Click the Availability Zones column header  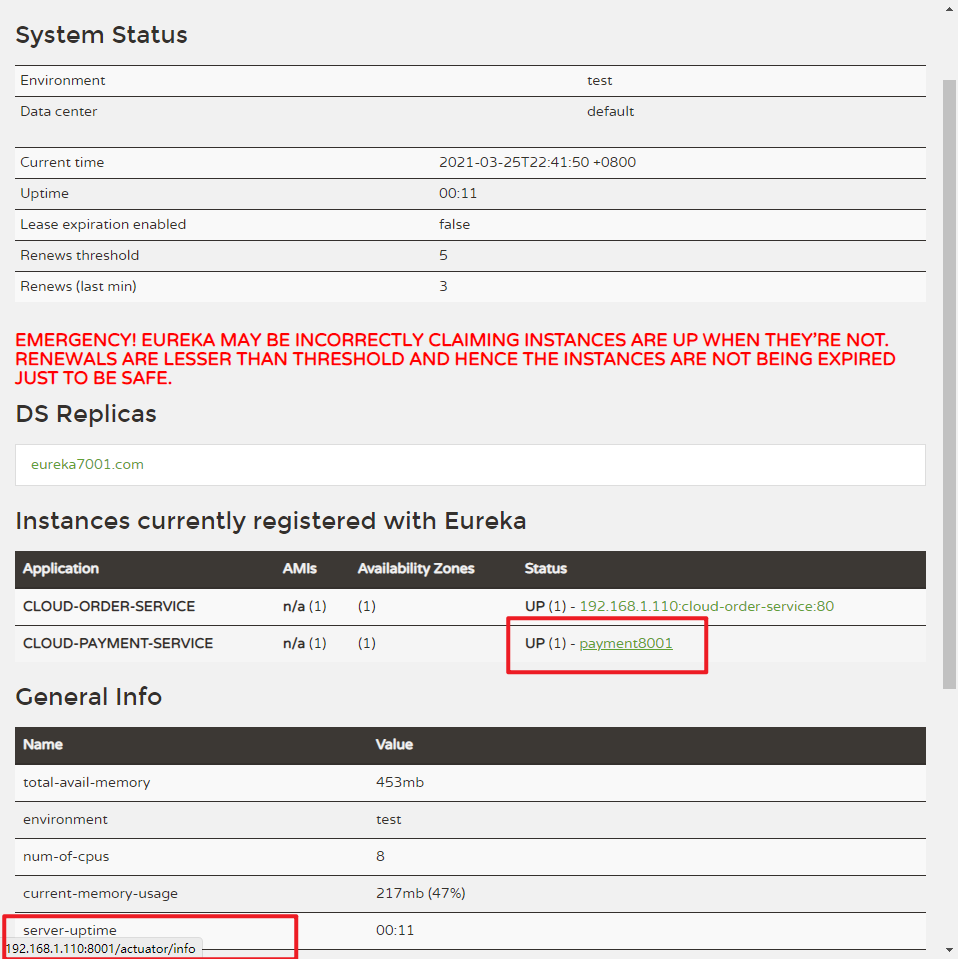click(x=416, y=569)
